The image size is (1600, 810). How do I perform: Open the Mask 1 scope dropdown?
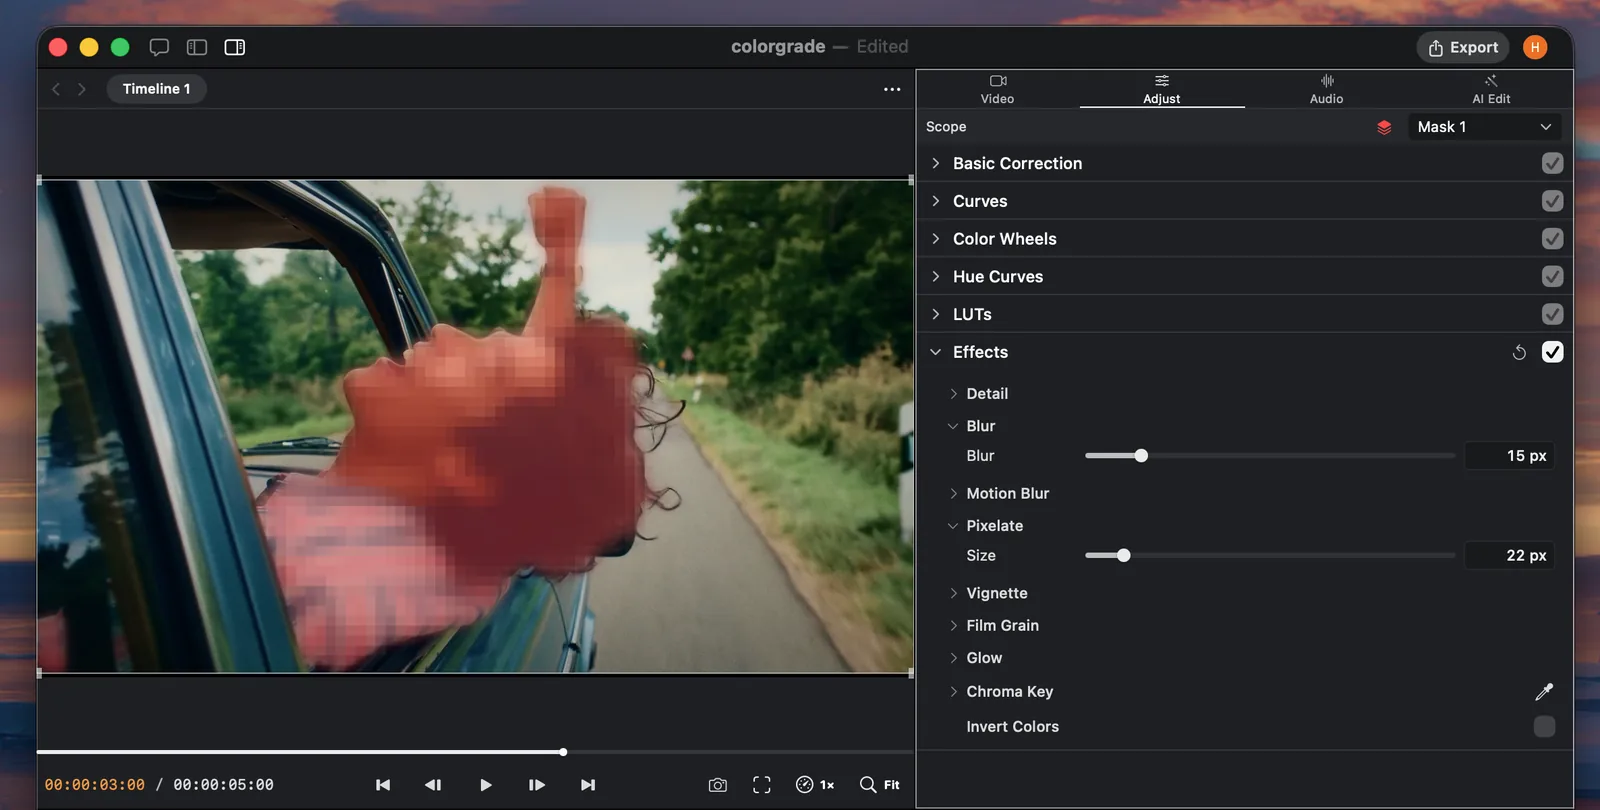1485,127
